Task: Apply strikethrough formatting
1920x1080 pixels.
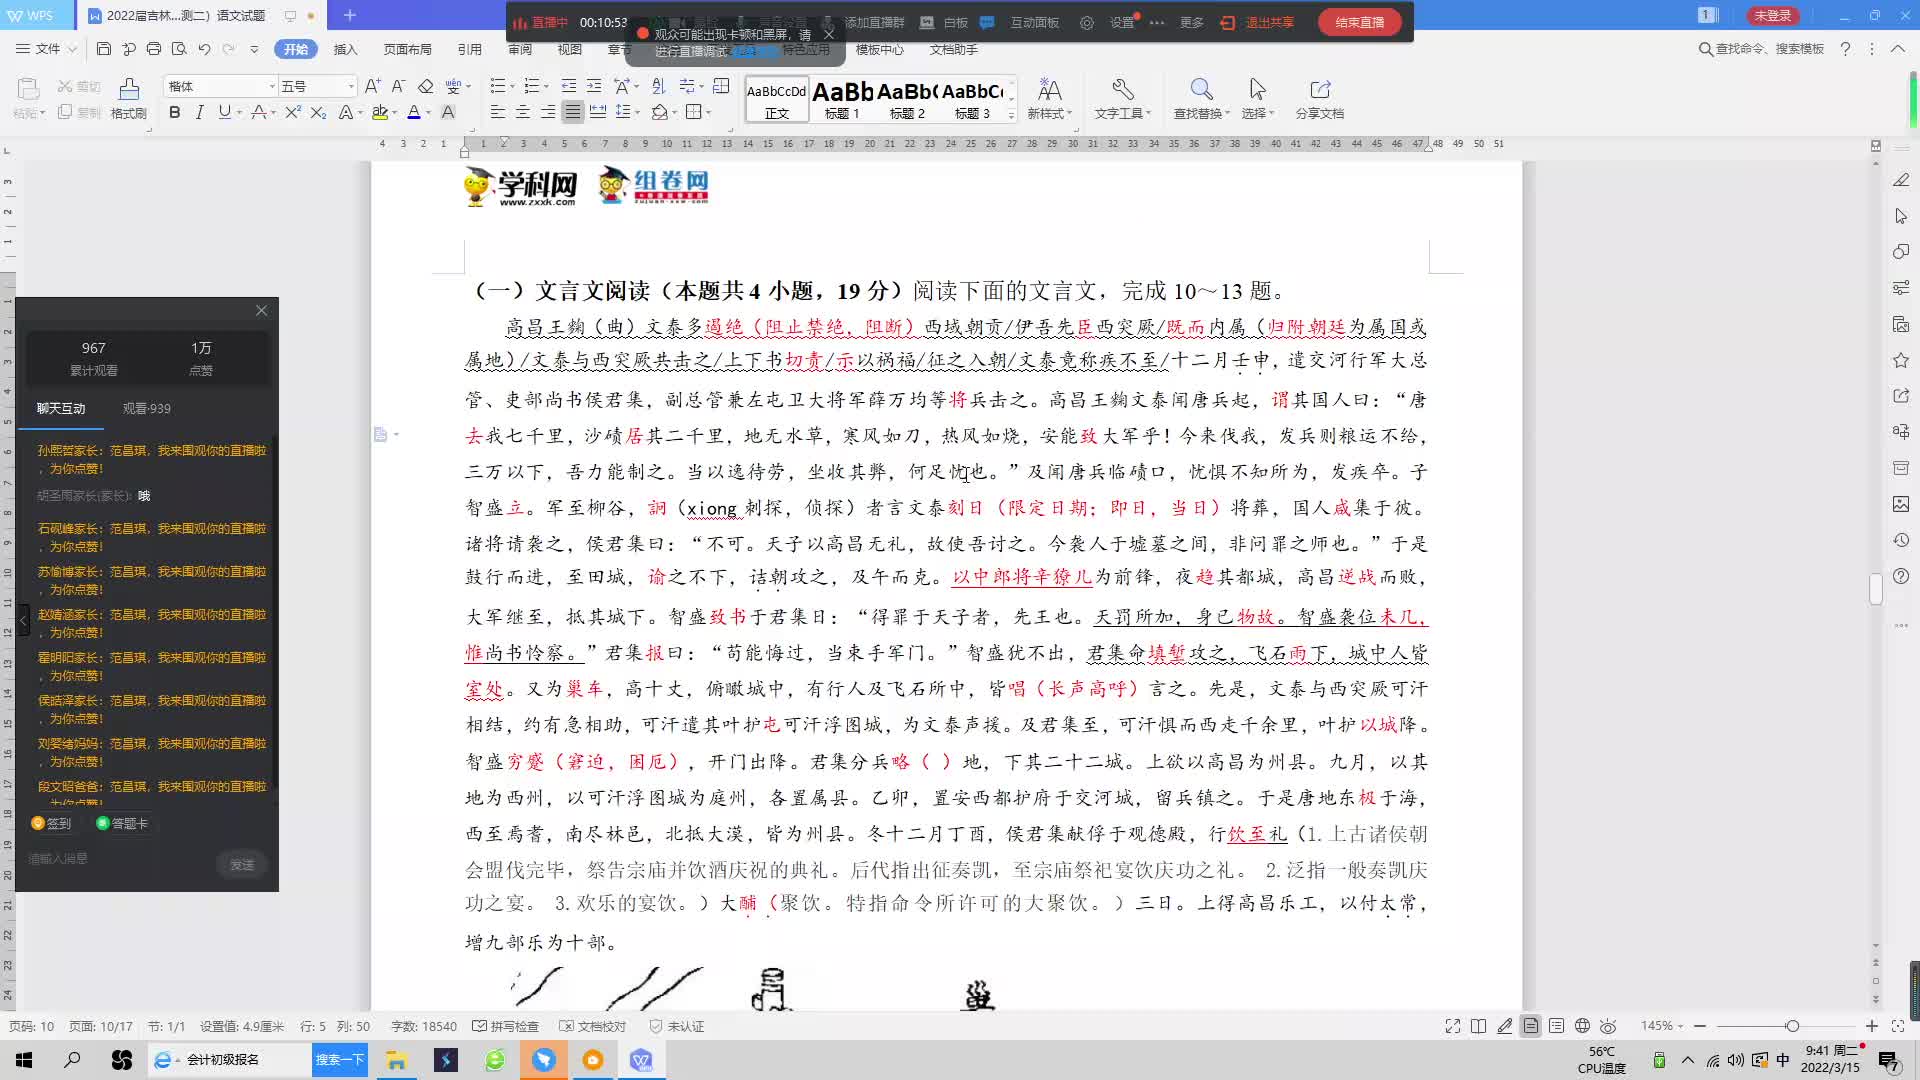Action: [x=259, y=112]
